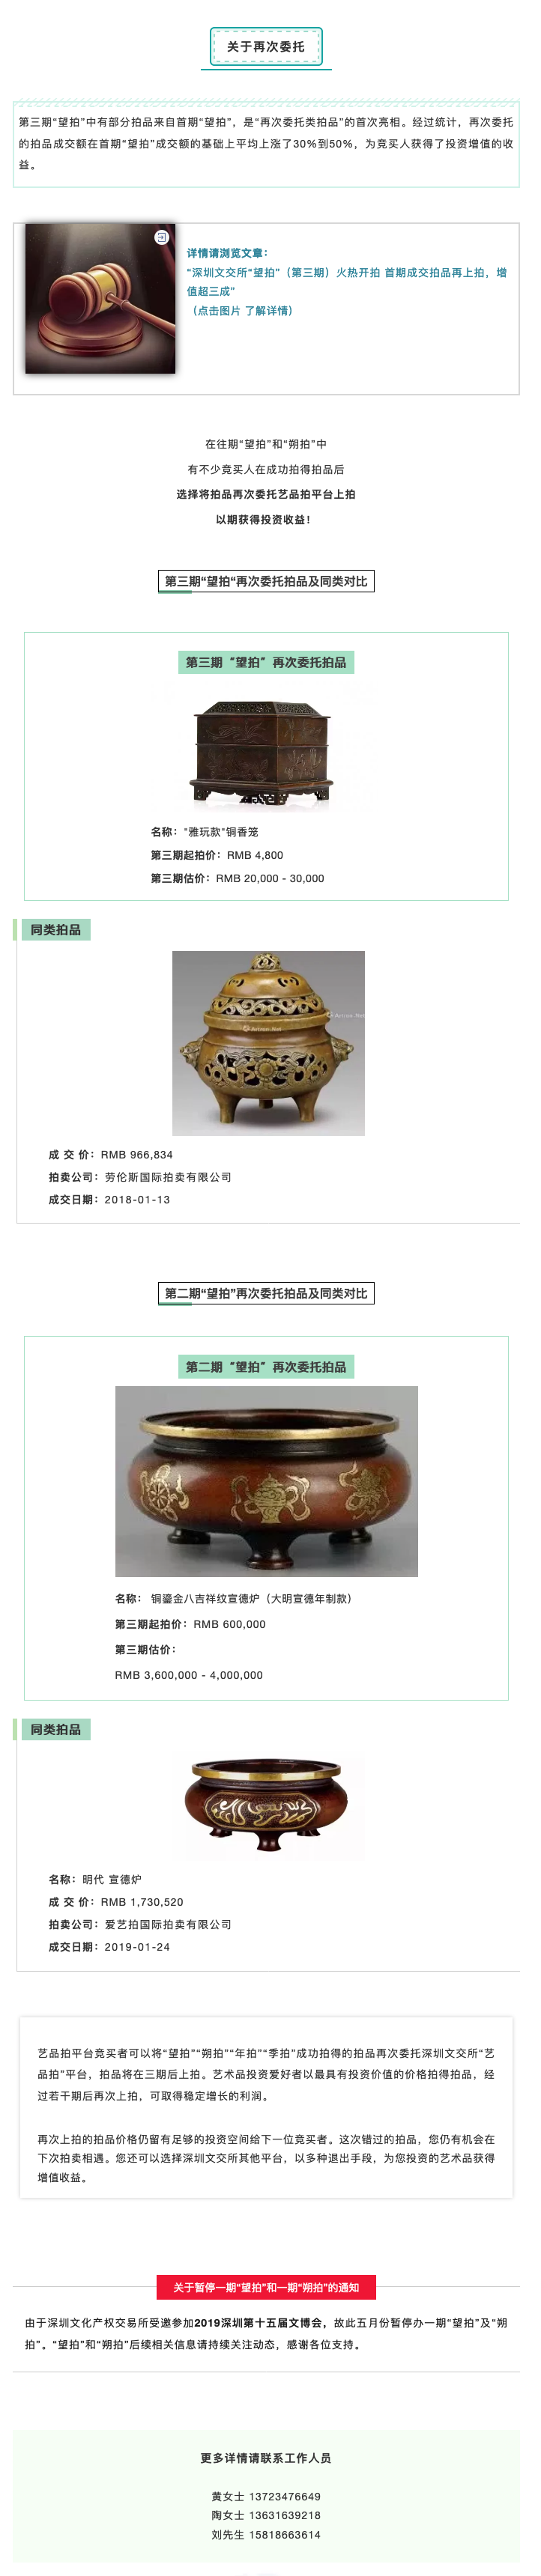The image size is (541, 2576).
Task: Click second 同类拍品 label above 宣德炉
Action: point(56,1729)
